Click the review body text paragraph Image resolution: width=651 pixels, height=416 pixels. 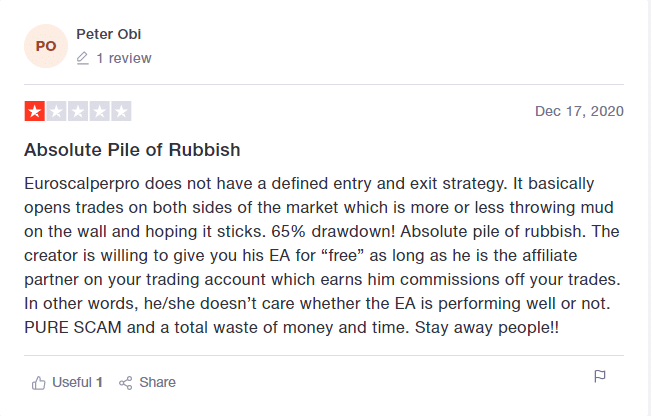coord(322,255)
